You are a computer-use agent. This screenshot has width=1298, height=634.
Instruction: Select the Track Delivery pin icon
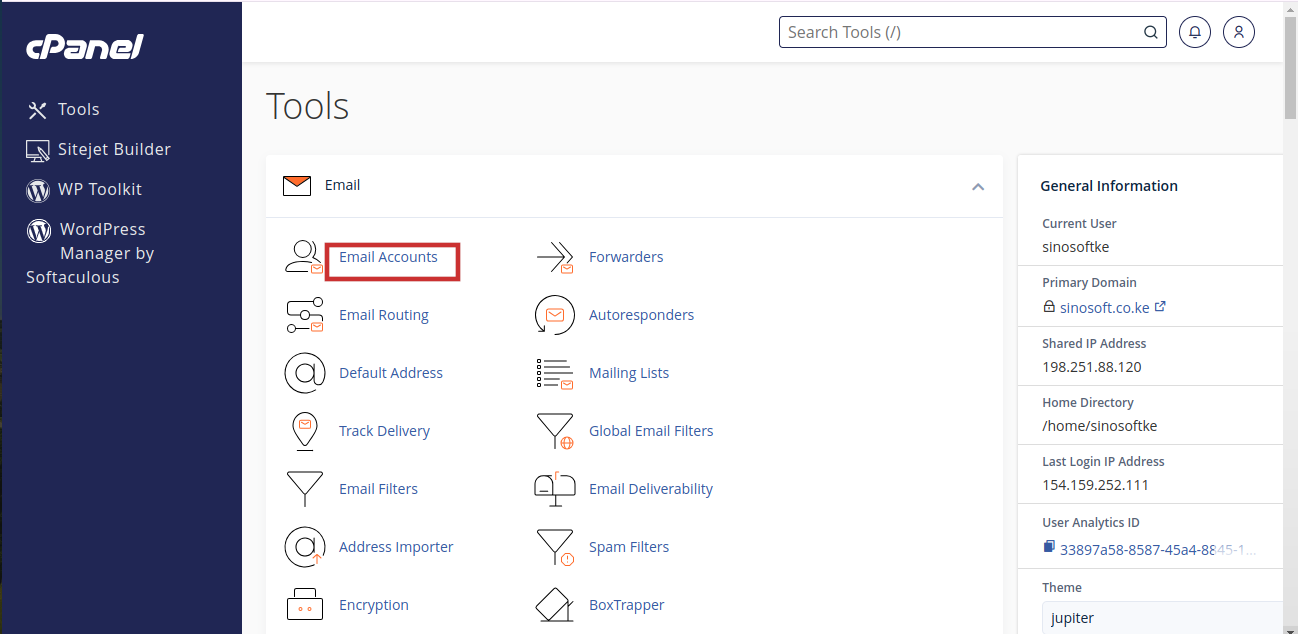pos(304,431)
